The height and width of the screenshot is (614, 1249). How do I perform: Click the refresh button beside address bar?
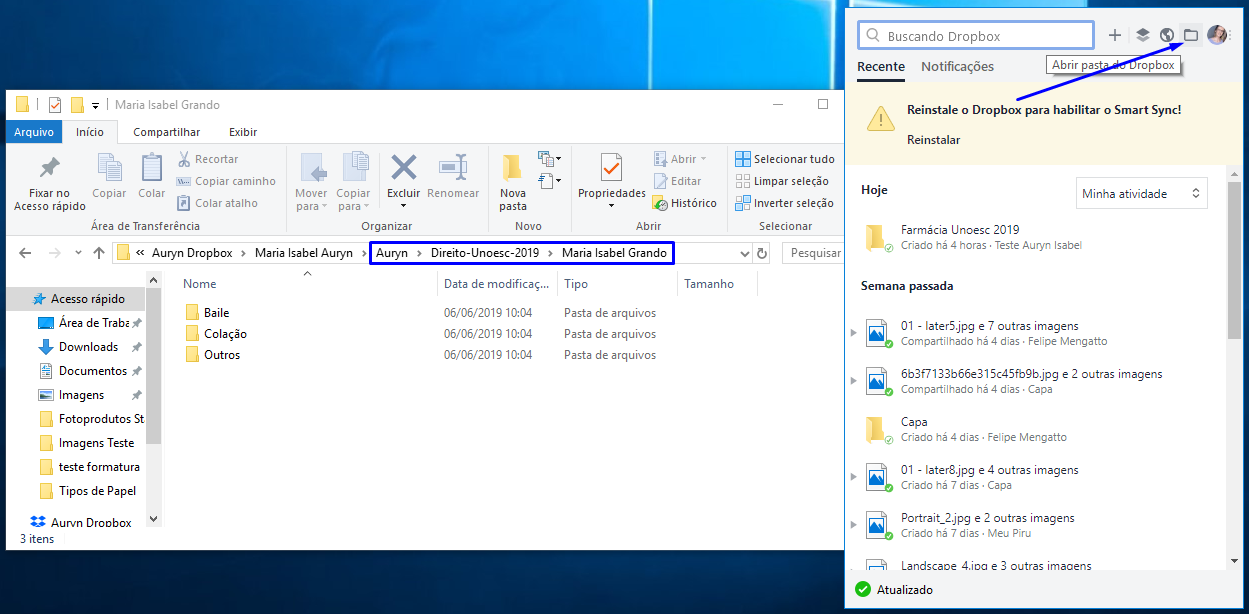[x=763, y=253]
